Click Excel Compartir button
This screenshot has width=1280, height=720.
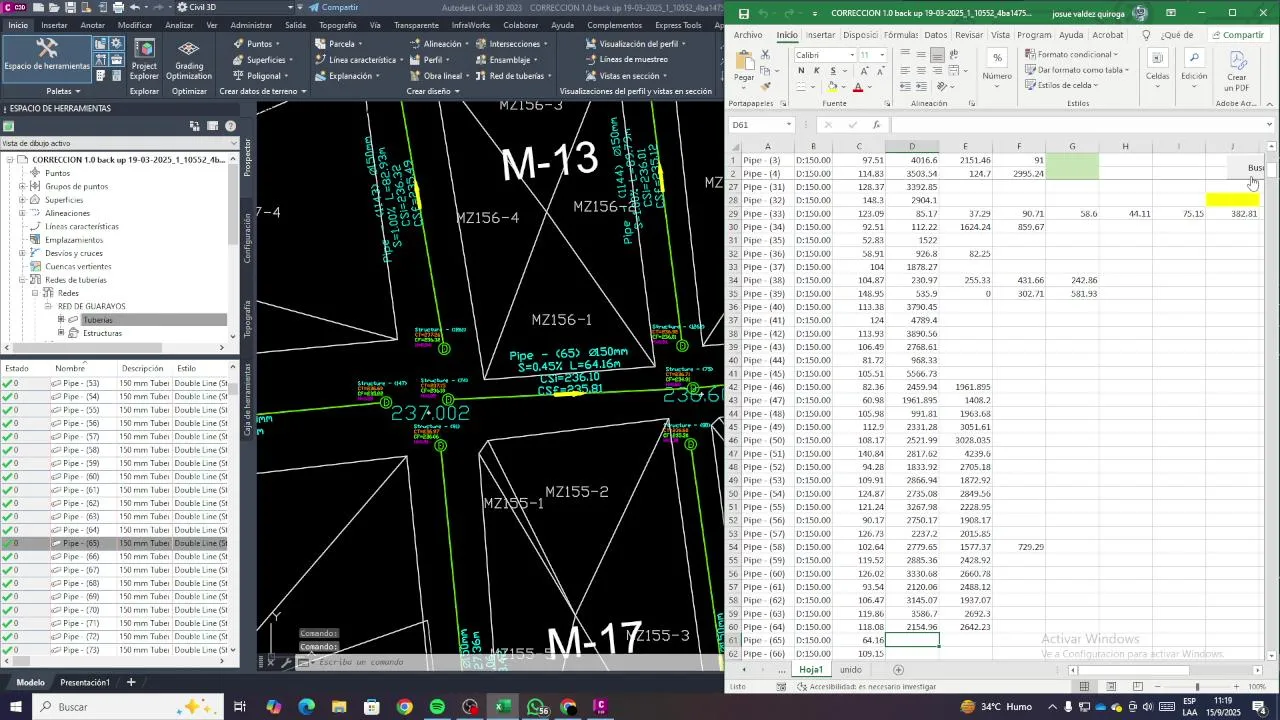click(x=1237, y=35)
